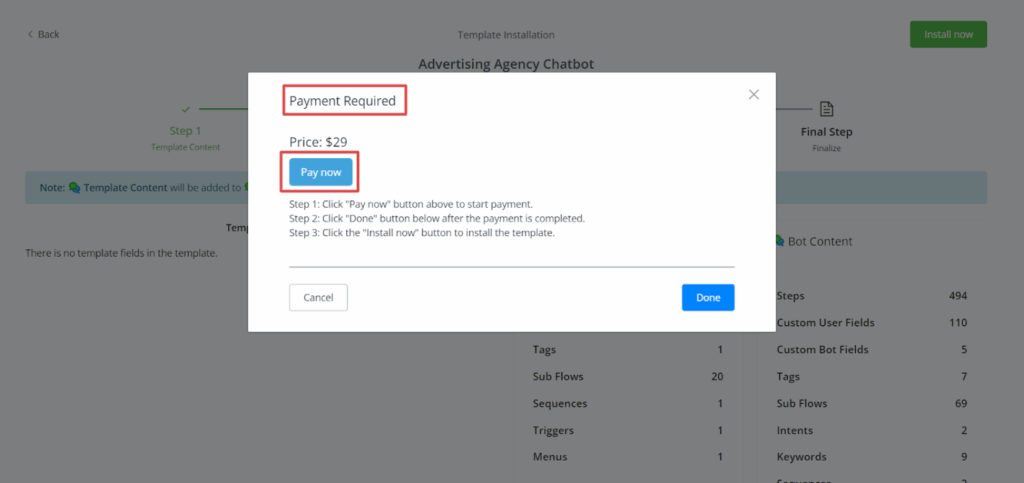Click the chat bubble icon in the Note banner

(x=74, y=187)
